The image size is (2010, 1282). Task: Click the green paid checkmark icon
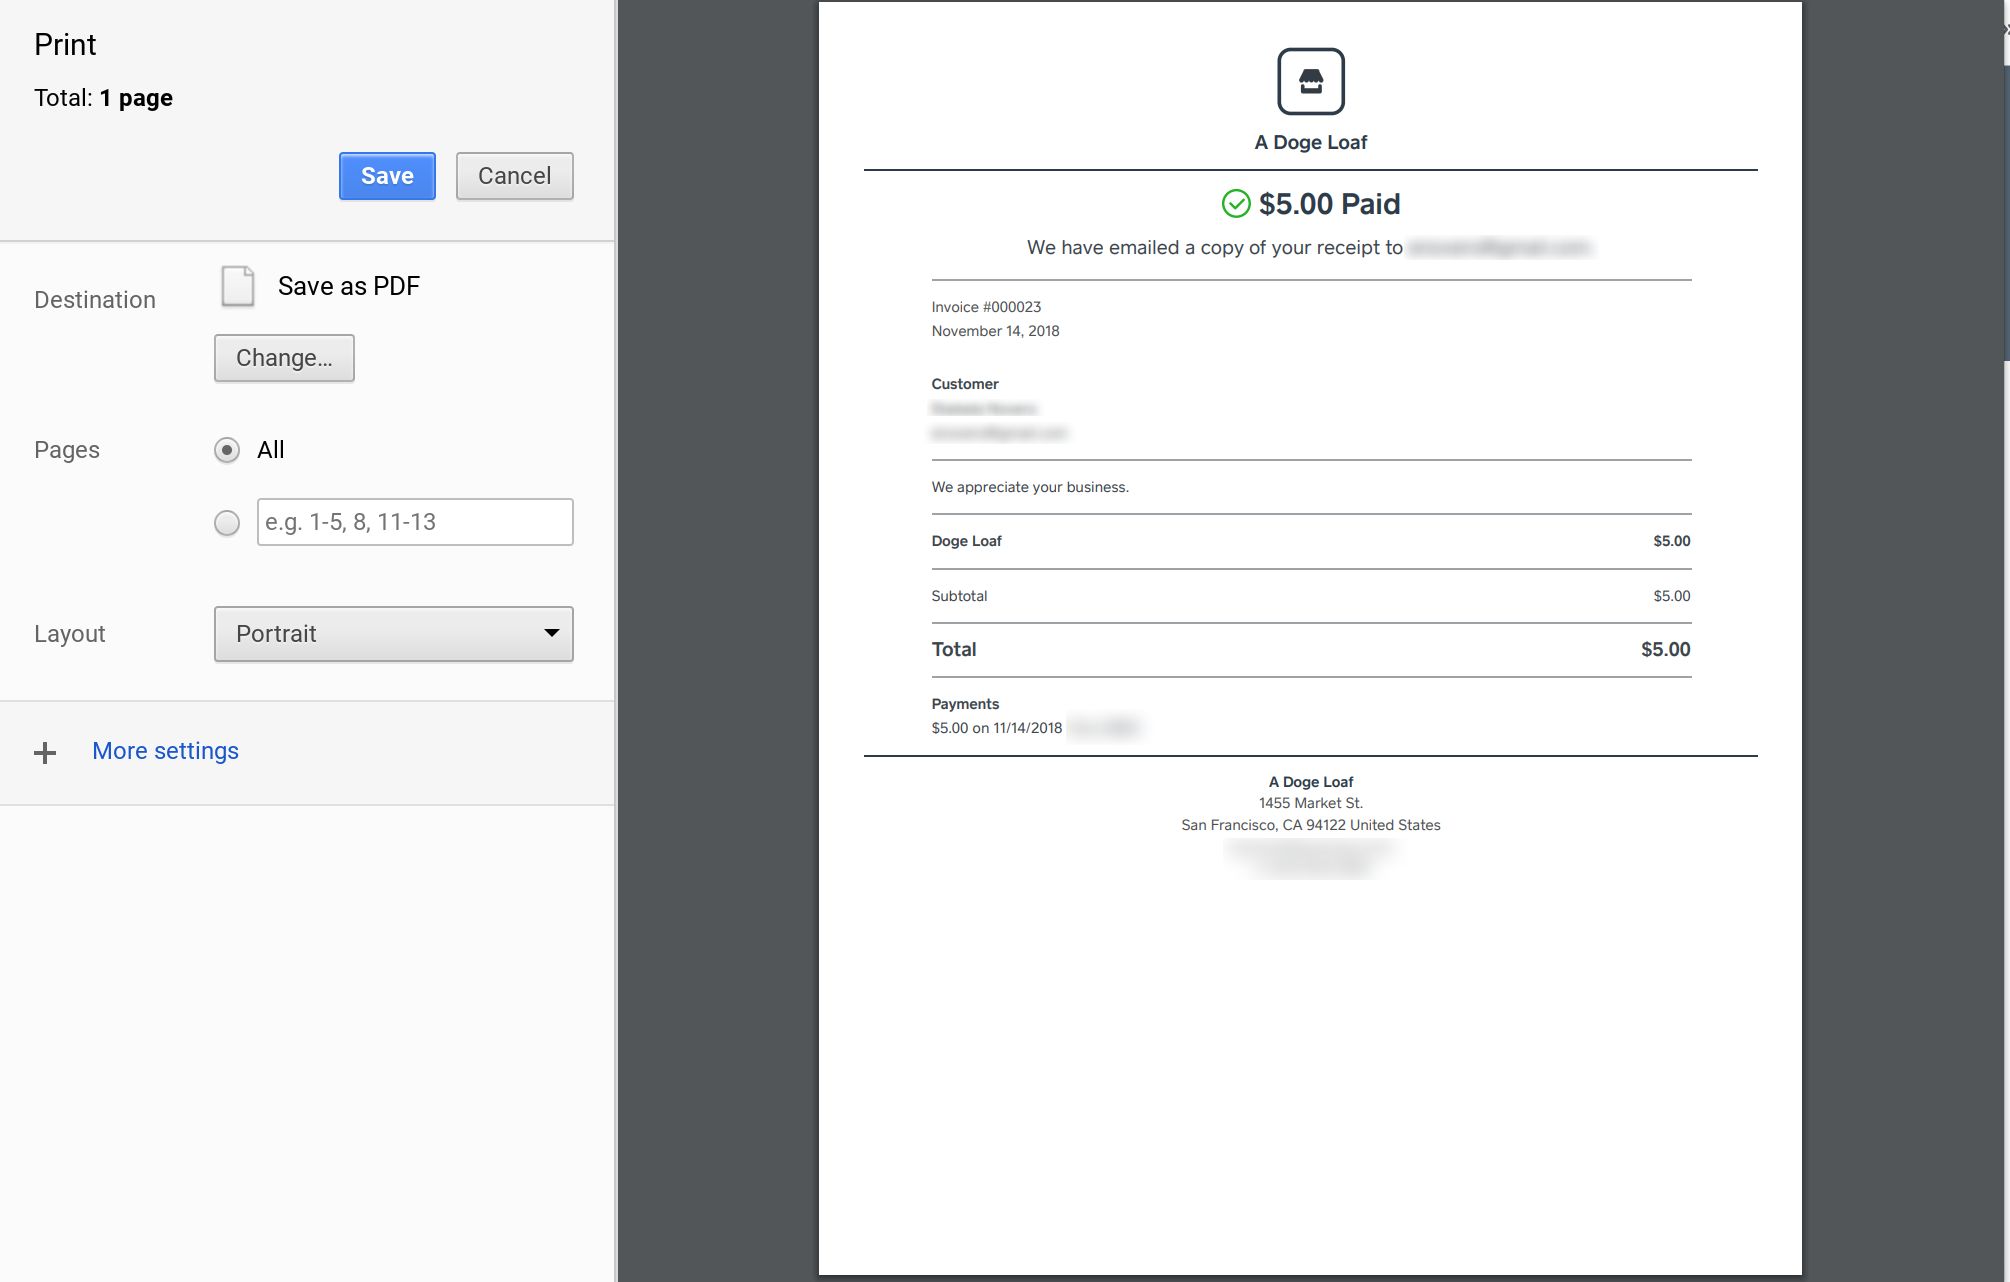click(x=1236, y=204)
